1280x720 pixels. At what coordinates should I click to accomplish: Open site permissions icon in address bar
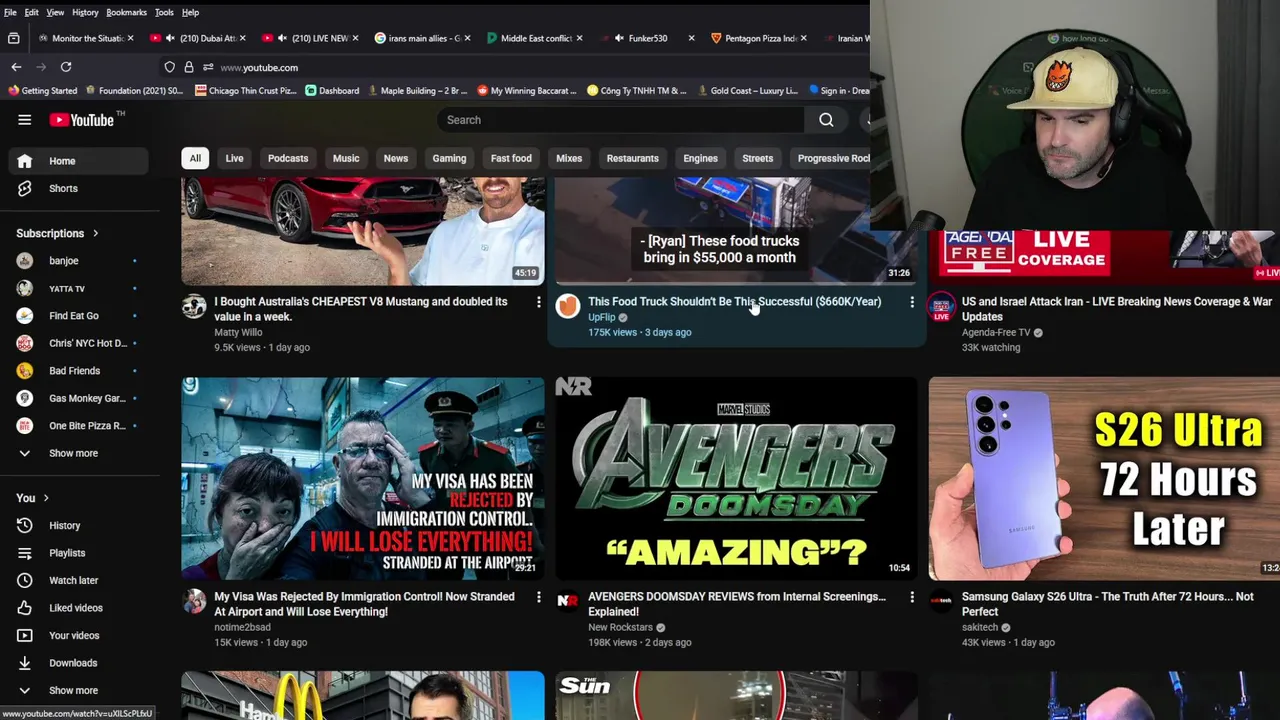[207, 67]
